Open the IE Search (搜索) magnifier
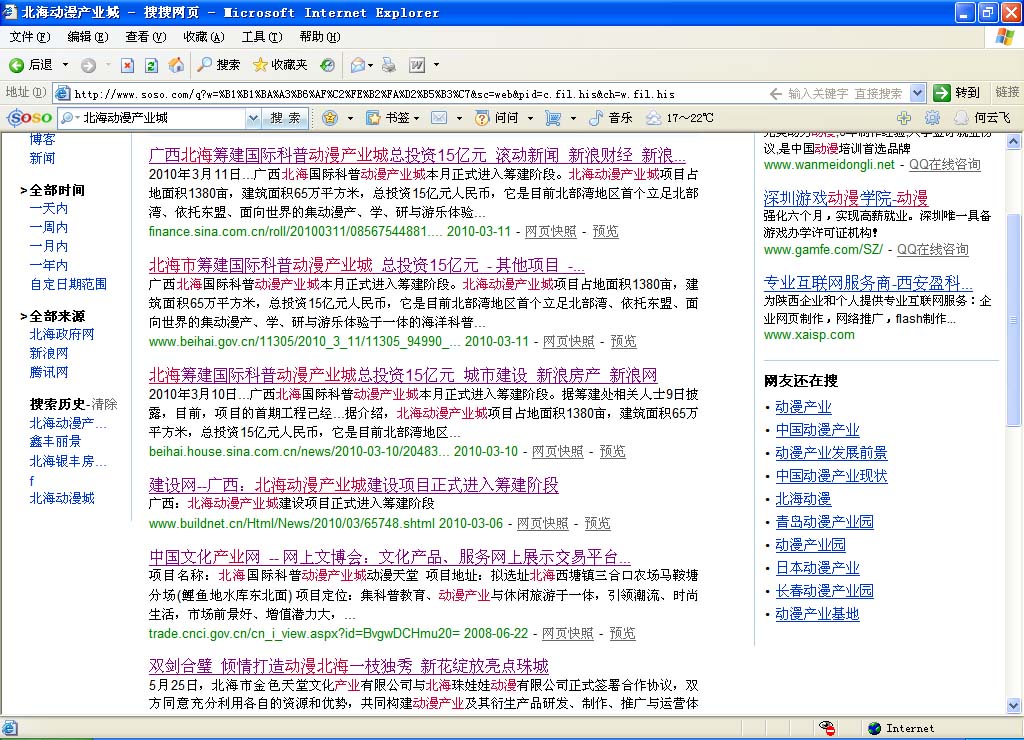The width and height of the screenshot is (1024, 740). click(205, 64)
